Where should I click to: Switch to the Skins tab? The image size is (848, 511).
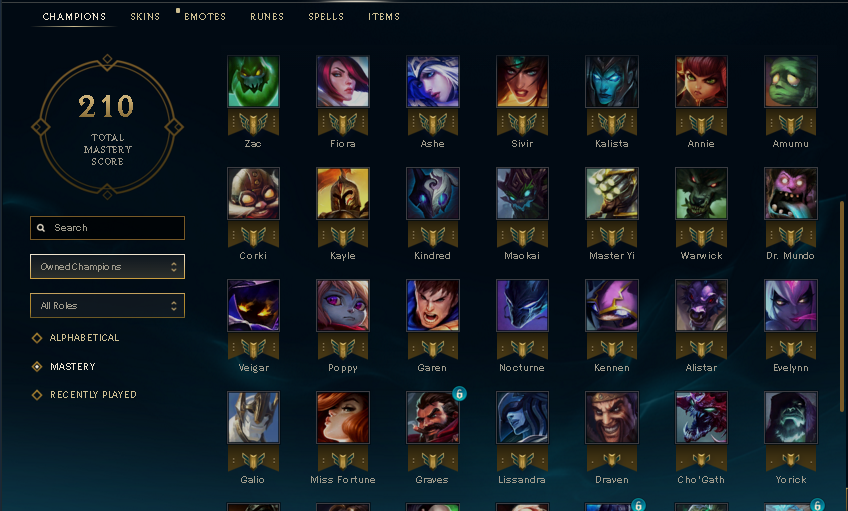pyautogui.click(x=145, y=17)
